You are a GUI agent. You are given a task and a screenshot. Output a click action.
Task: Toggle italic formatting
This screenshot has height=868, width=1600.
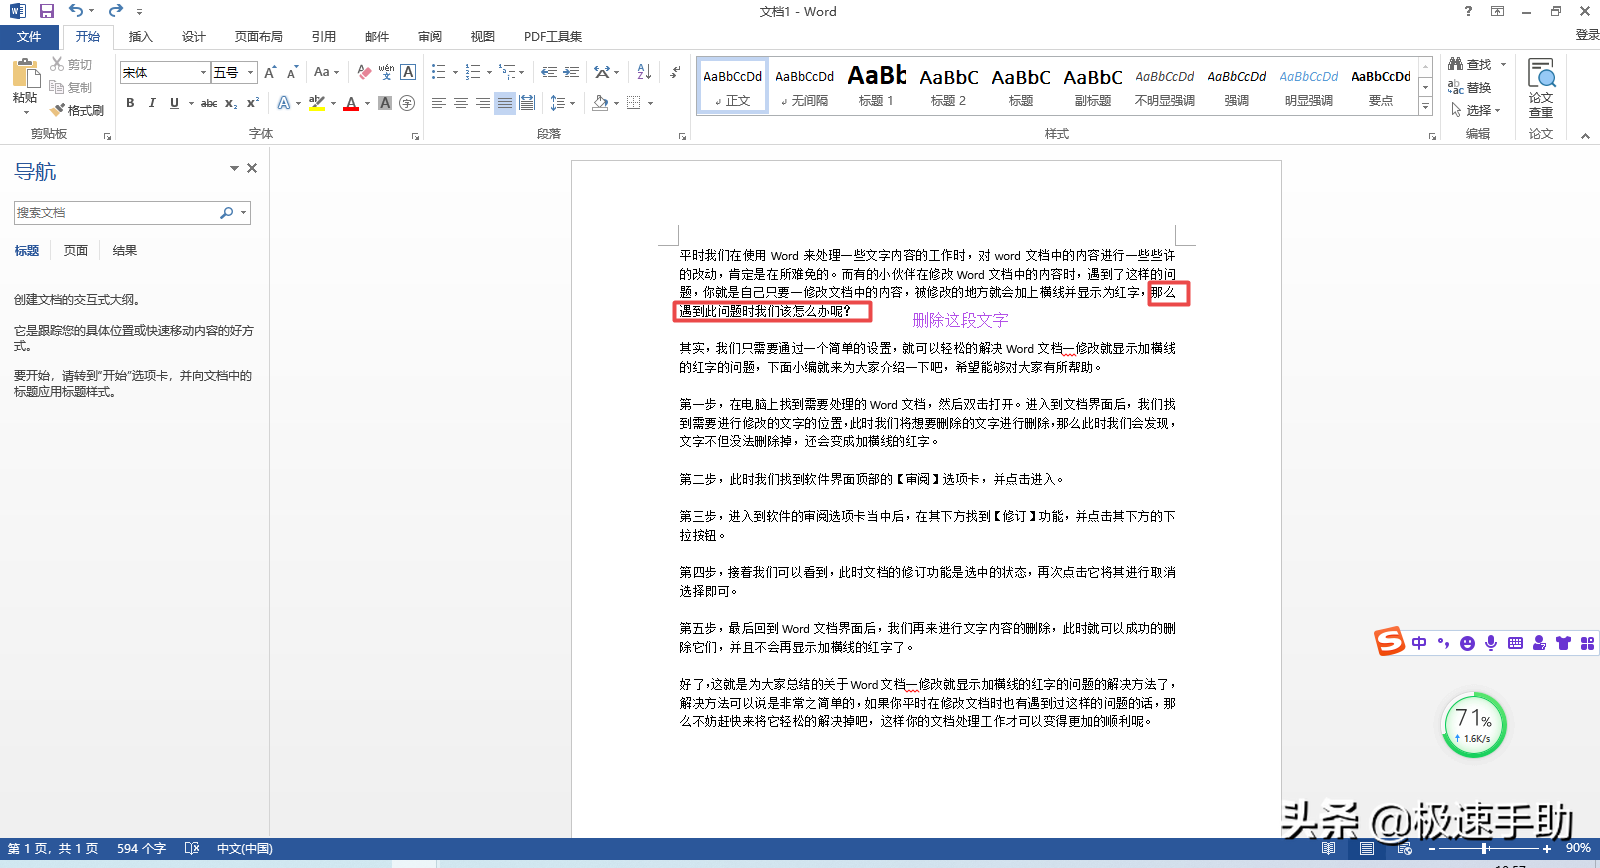152,103
